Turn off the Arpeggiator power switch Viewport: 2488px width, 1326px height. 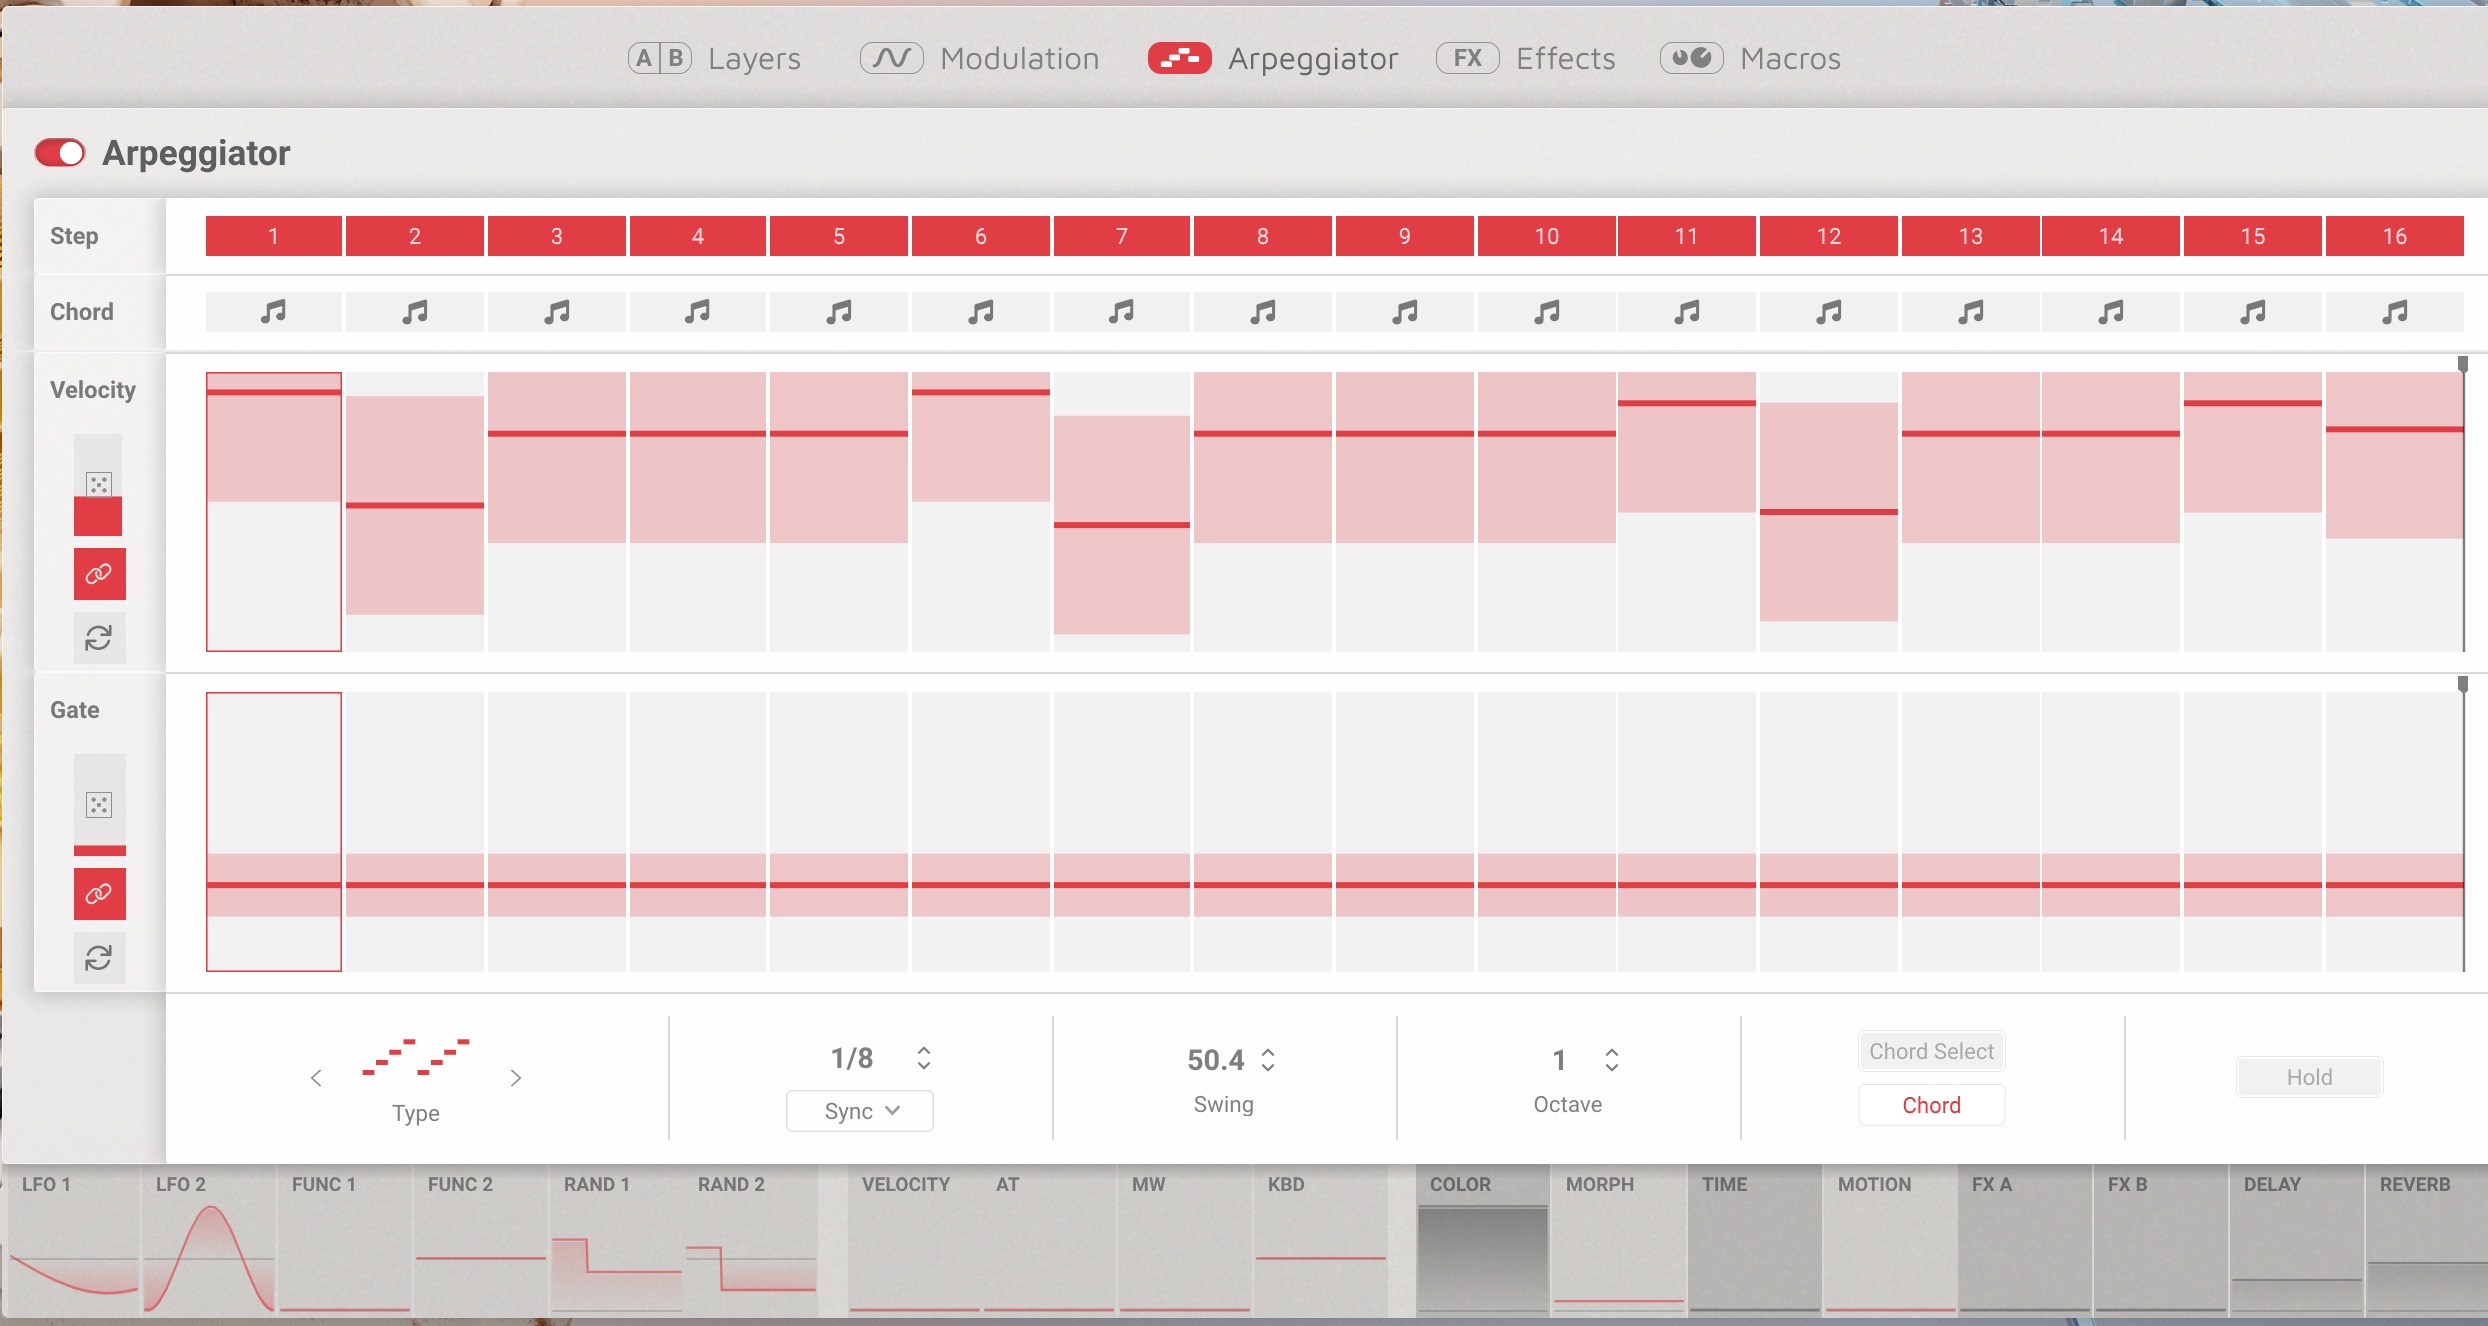point(60,153)
